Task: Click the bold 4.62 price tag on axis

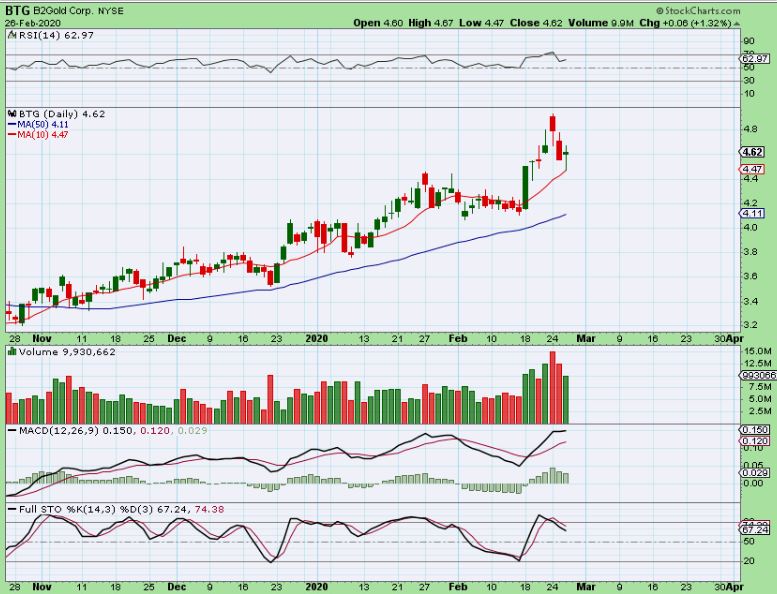Action: 753,152
